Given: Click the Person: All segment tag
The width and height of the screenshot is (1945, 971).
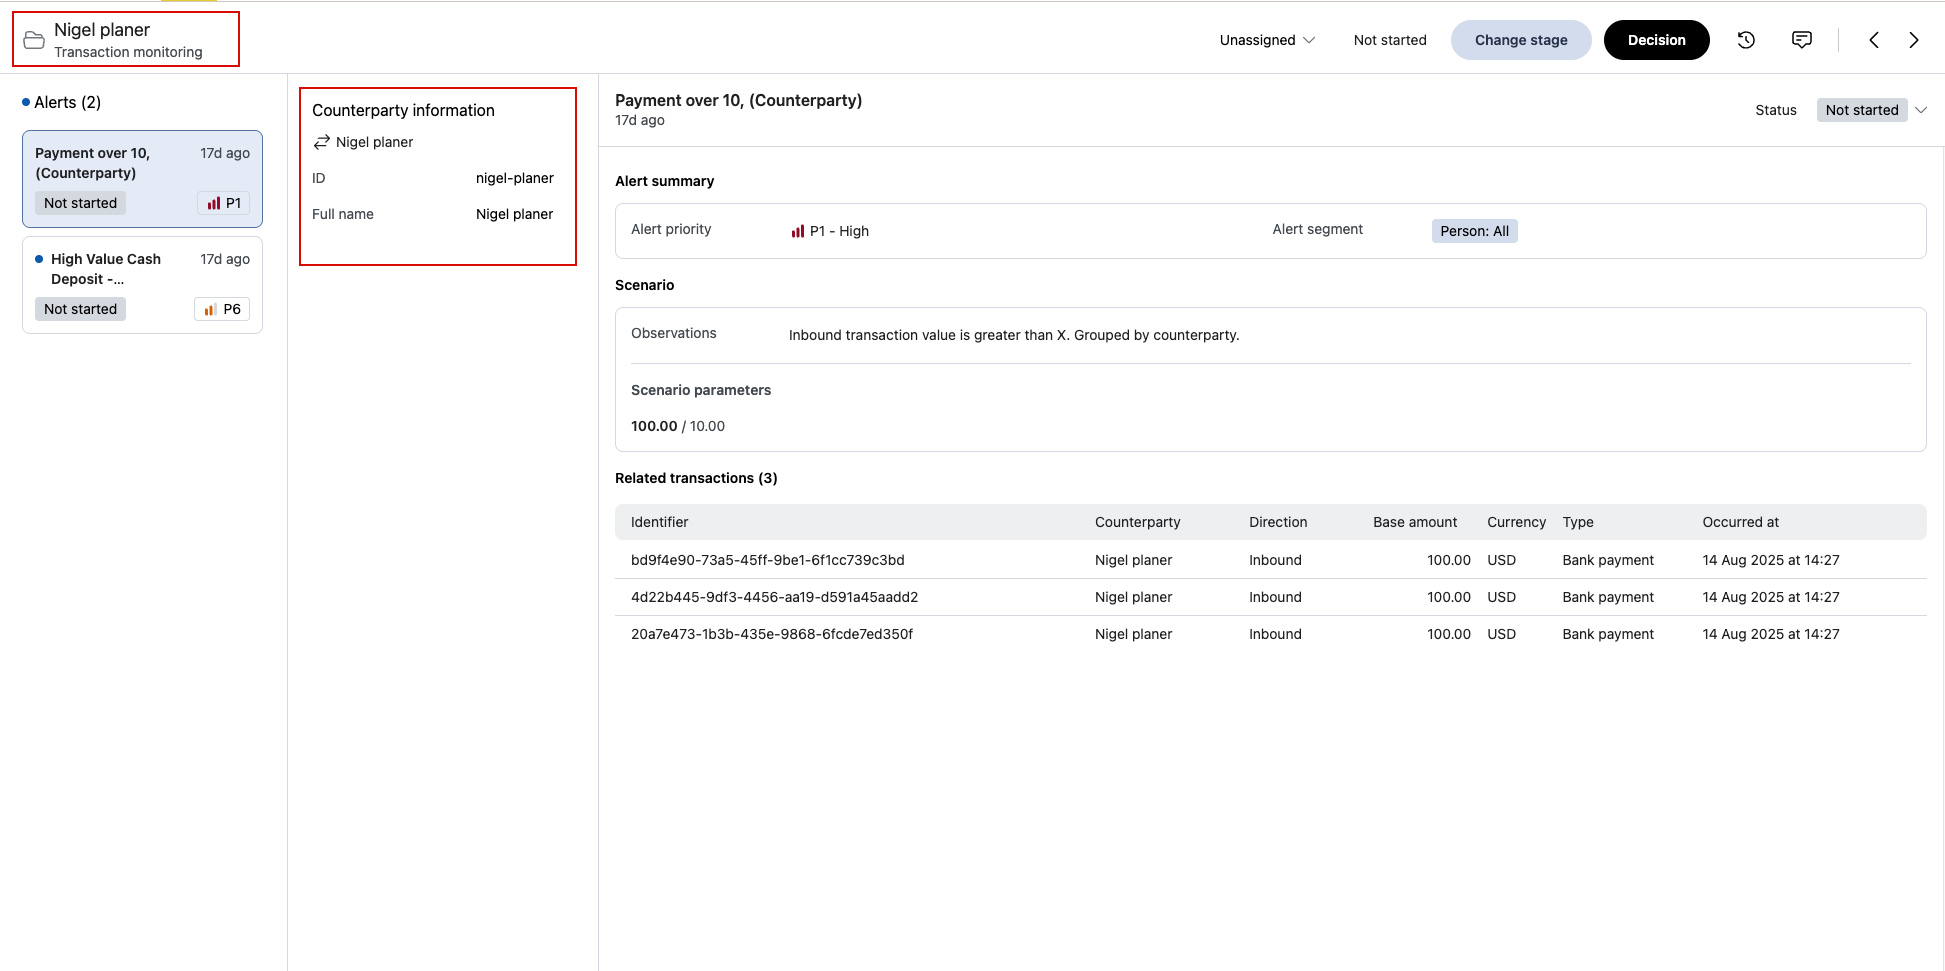Looking at the screenshot, I should pyautogui.click(x=1474, y=231).
